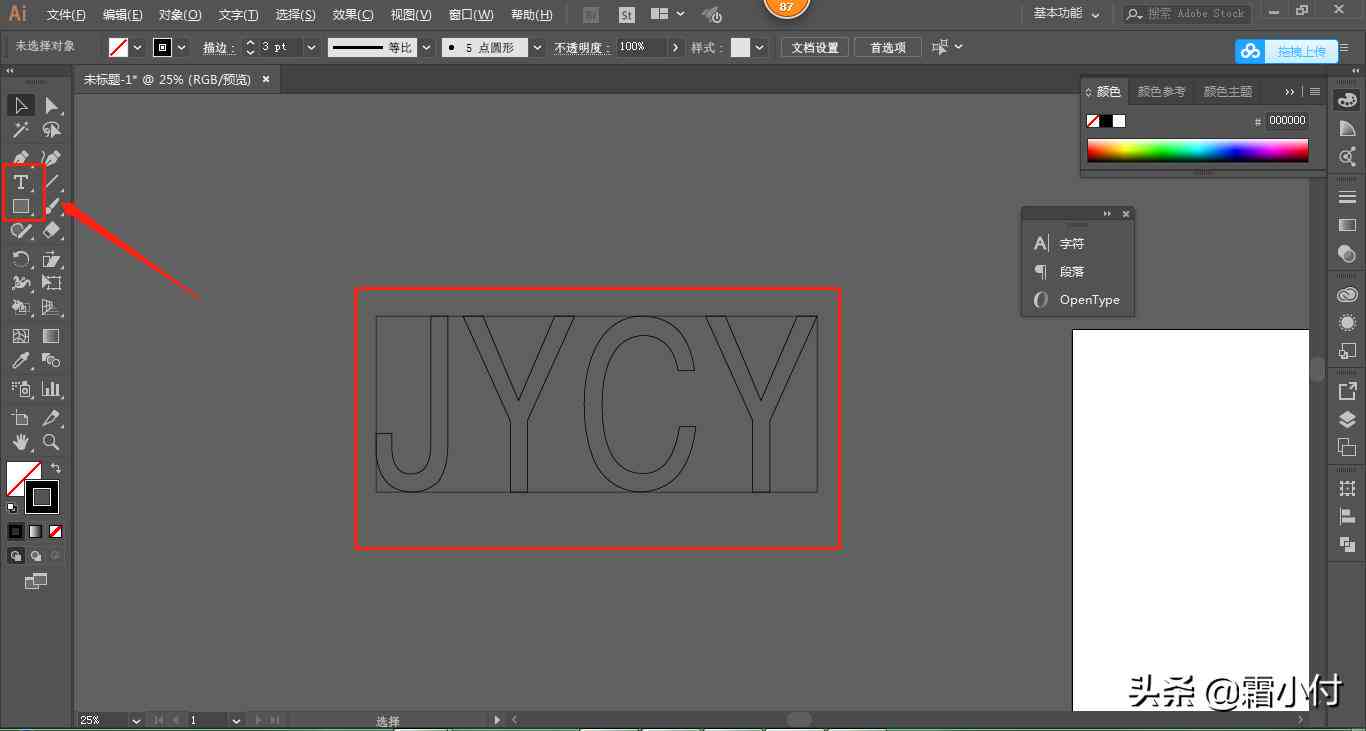Select the Pen tool
Screen dimensions: 1366x731
[20, 158]
